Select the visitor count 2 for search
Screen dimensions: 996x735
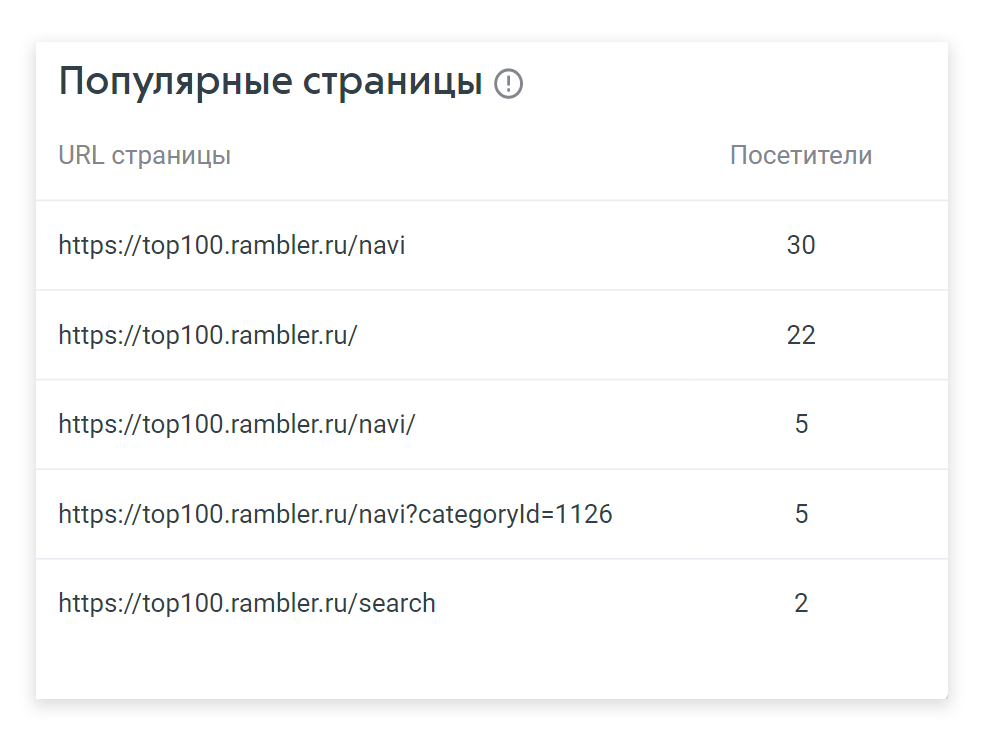pos(801,604)
